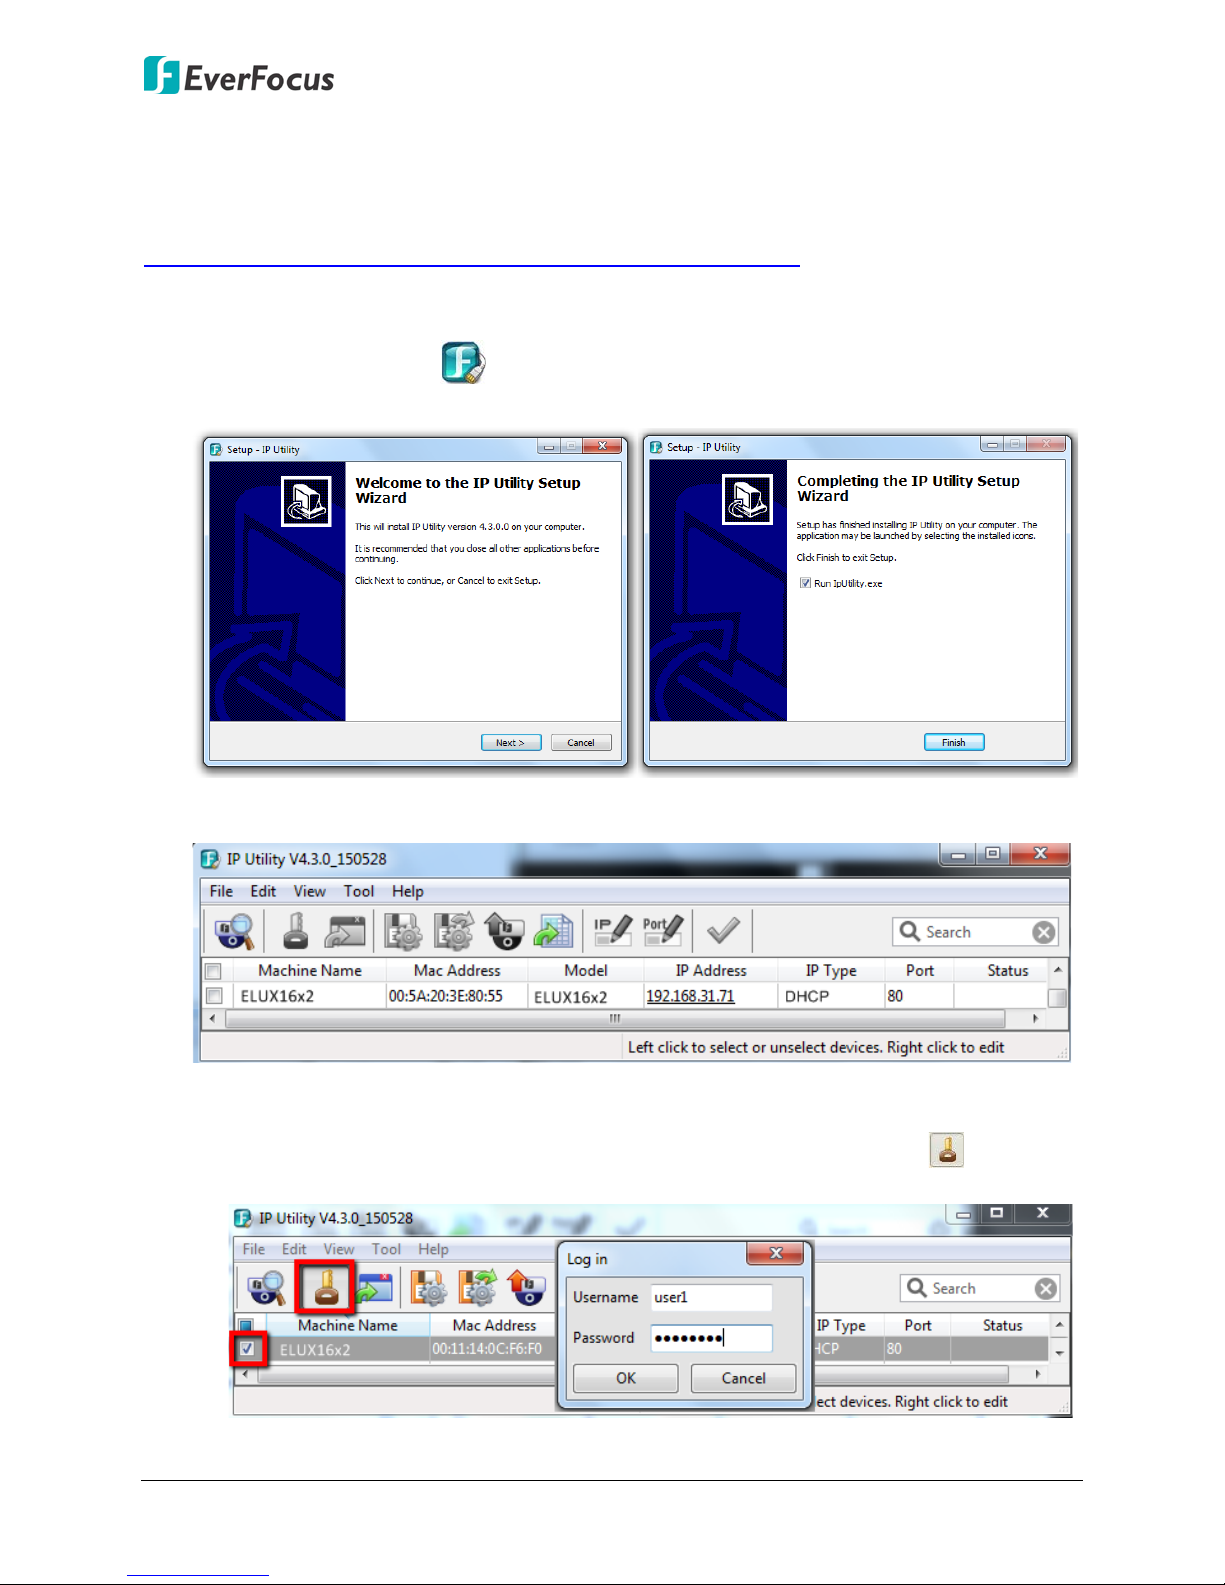Click the left scroll arrow in upper IP Utility list
The image size is (1225, 1585).
pos(211,1019)
